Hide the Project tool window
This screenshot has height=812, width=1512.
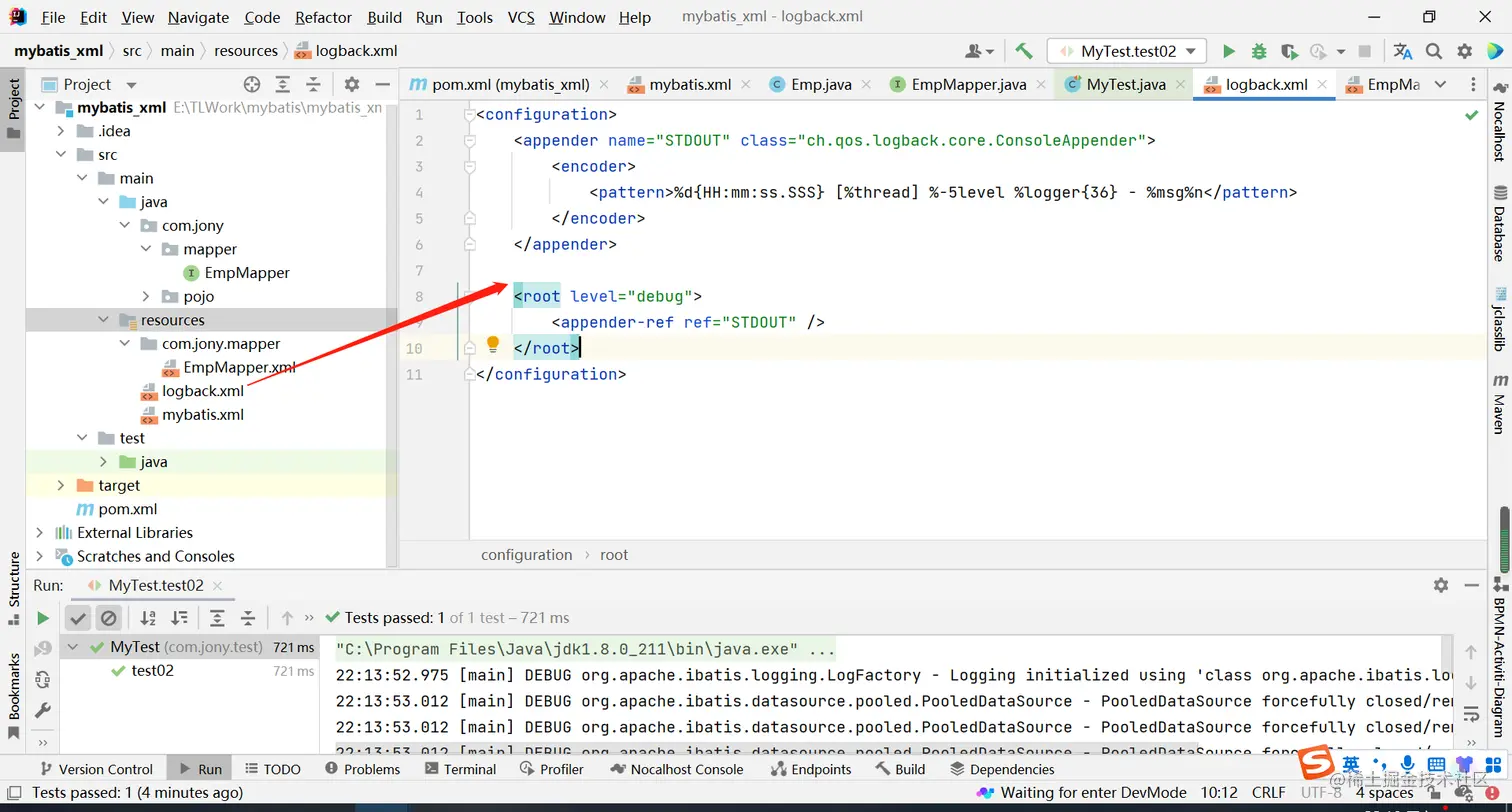pos(382,85)
